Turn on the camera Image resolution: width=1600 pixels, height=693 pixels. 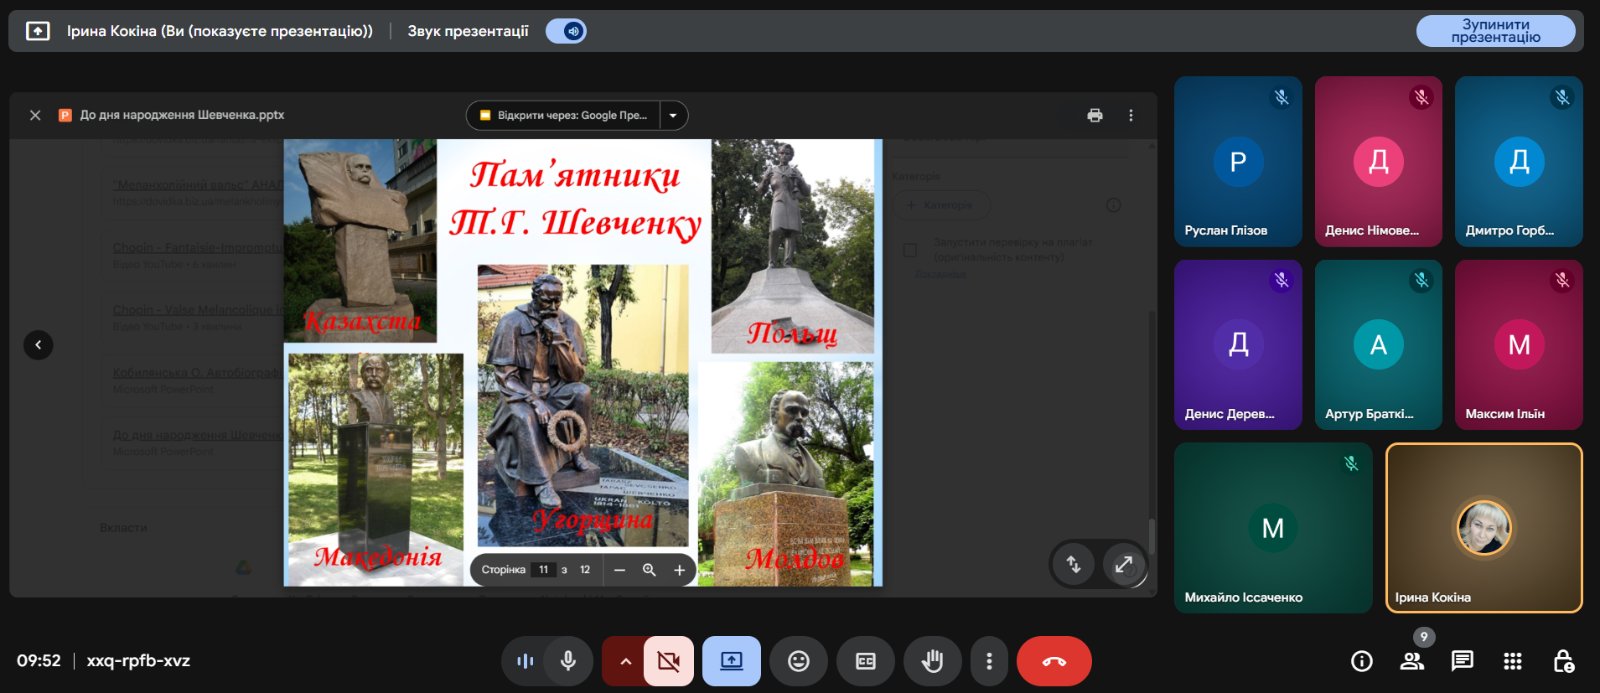pyautogui.click(x=669, y=661)
